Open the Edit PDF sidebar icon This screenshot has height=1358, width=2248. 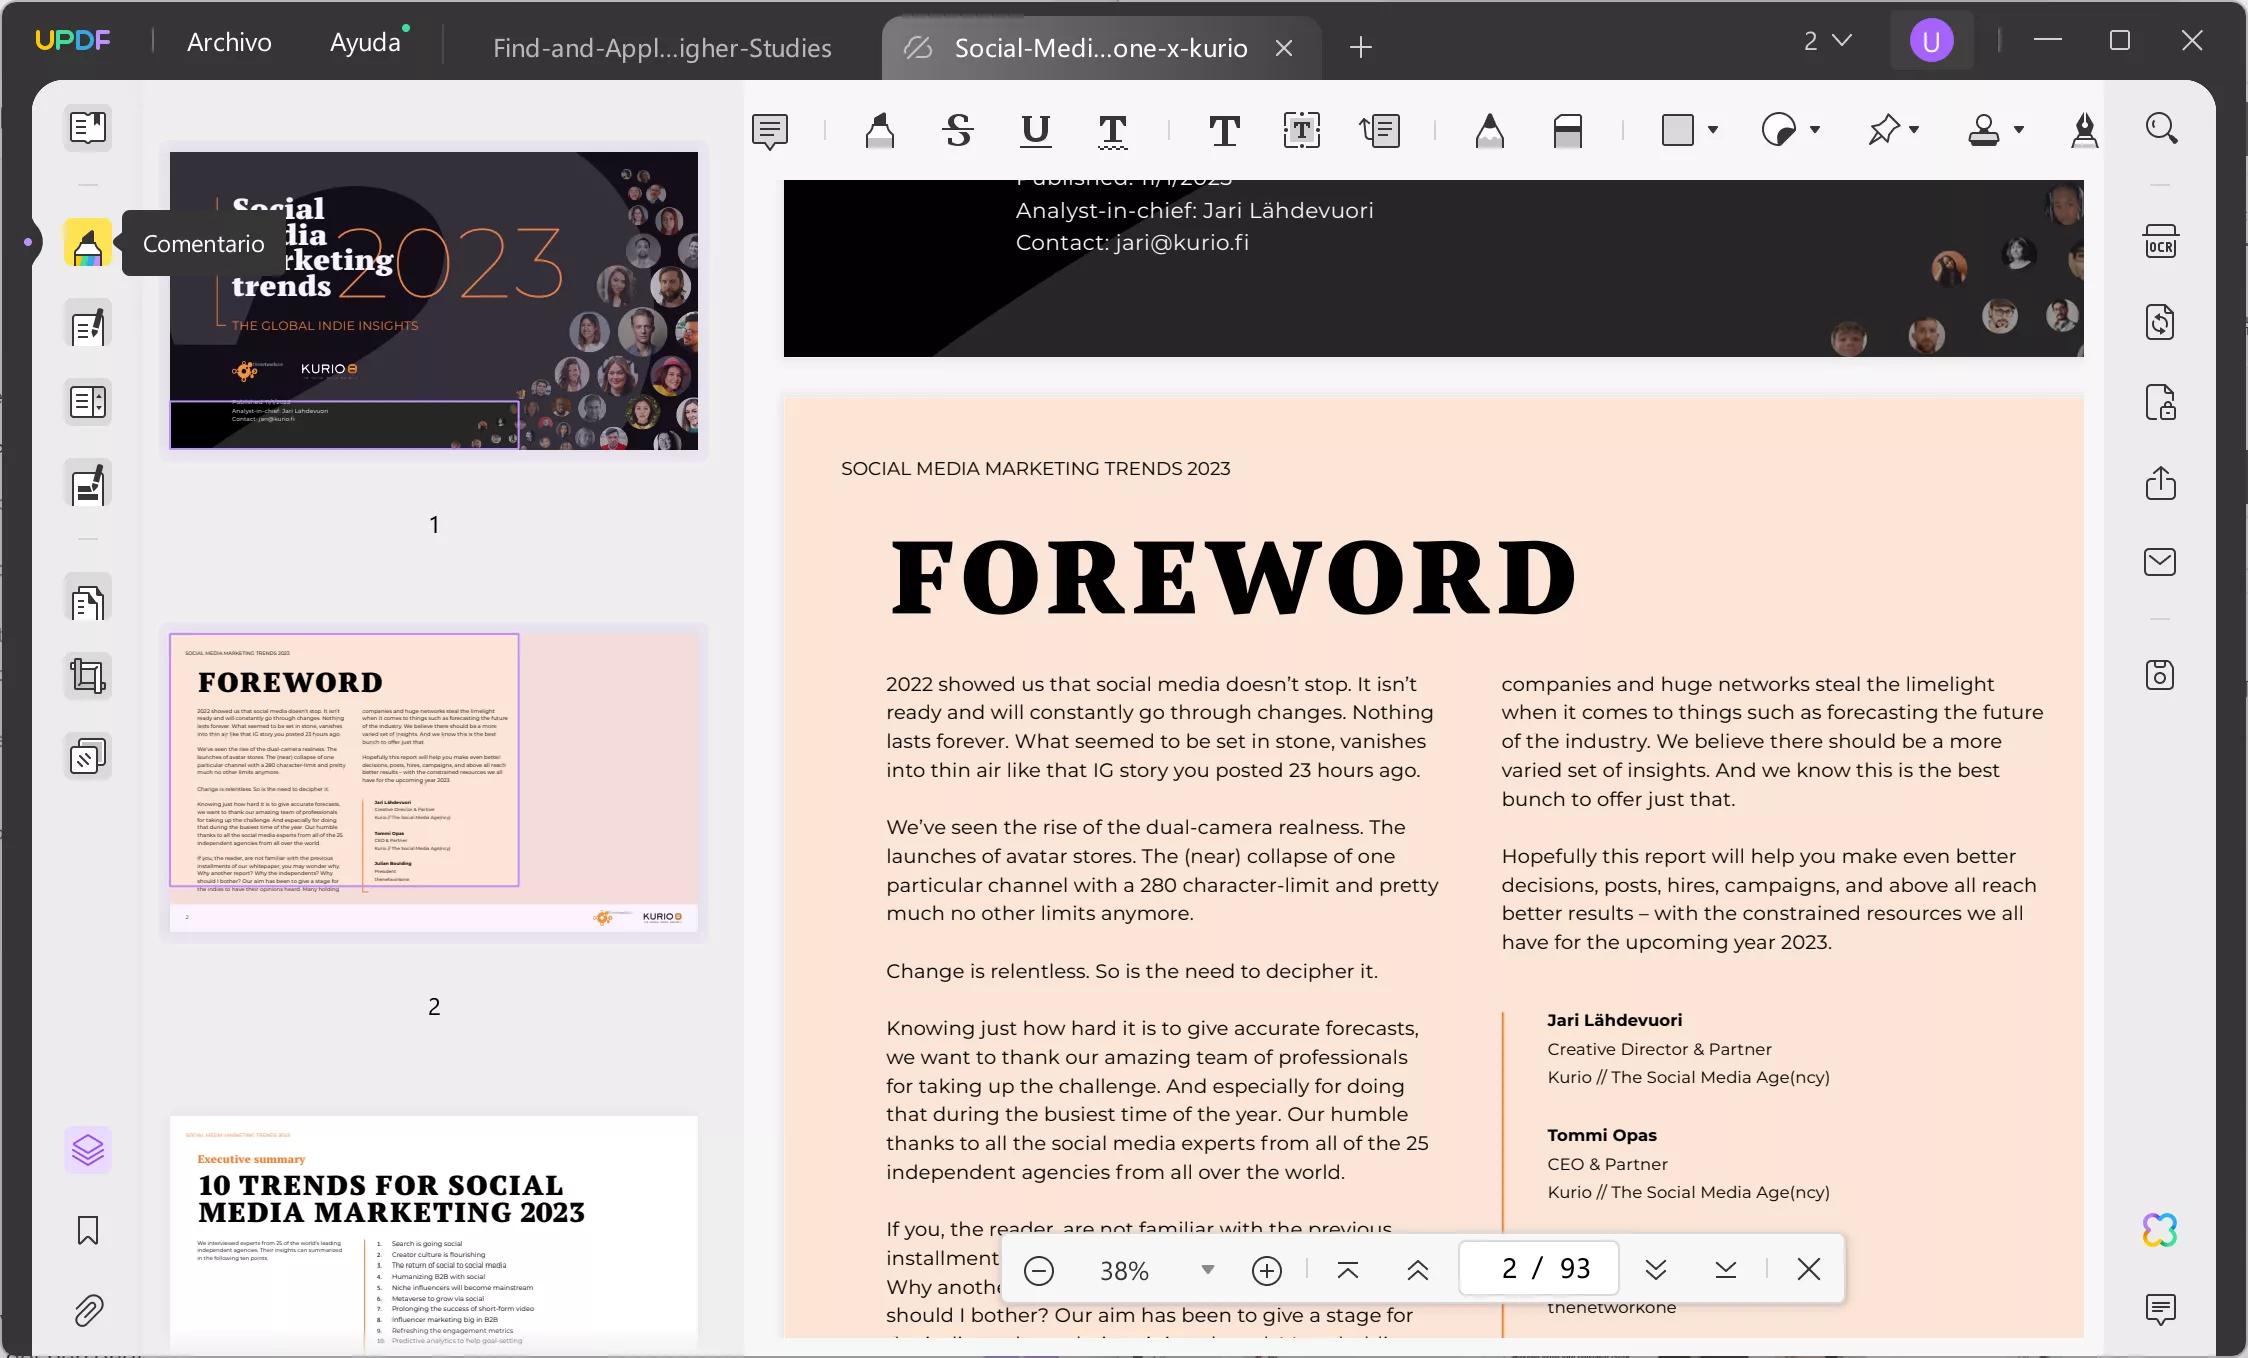88,327
